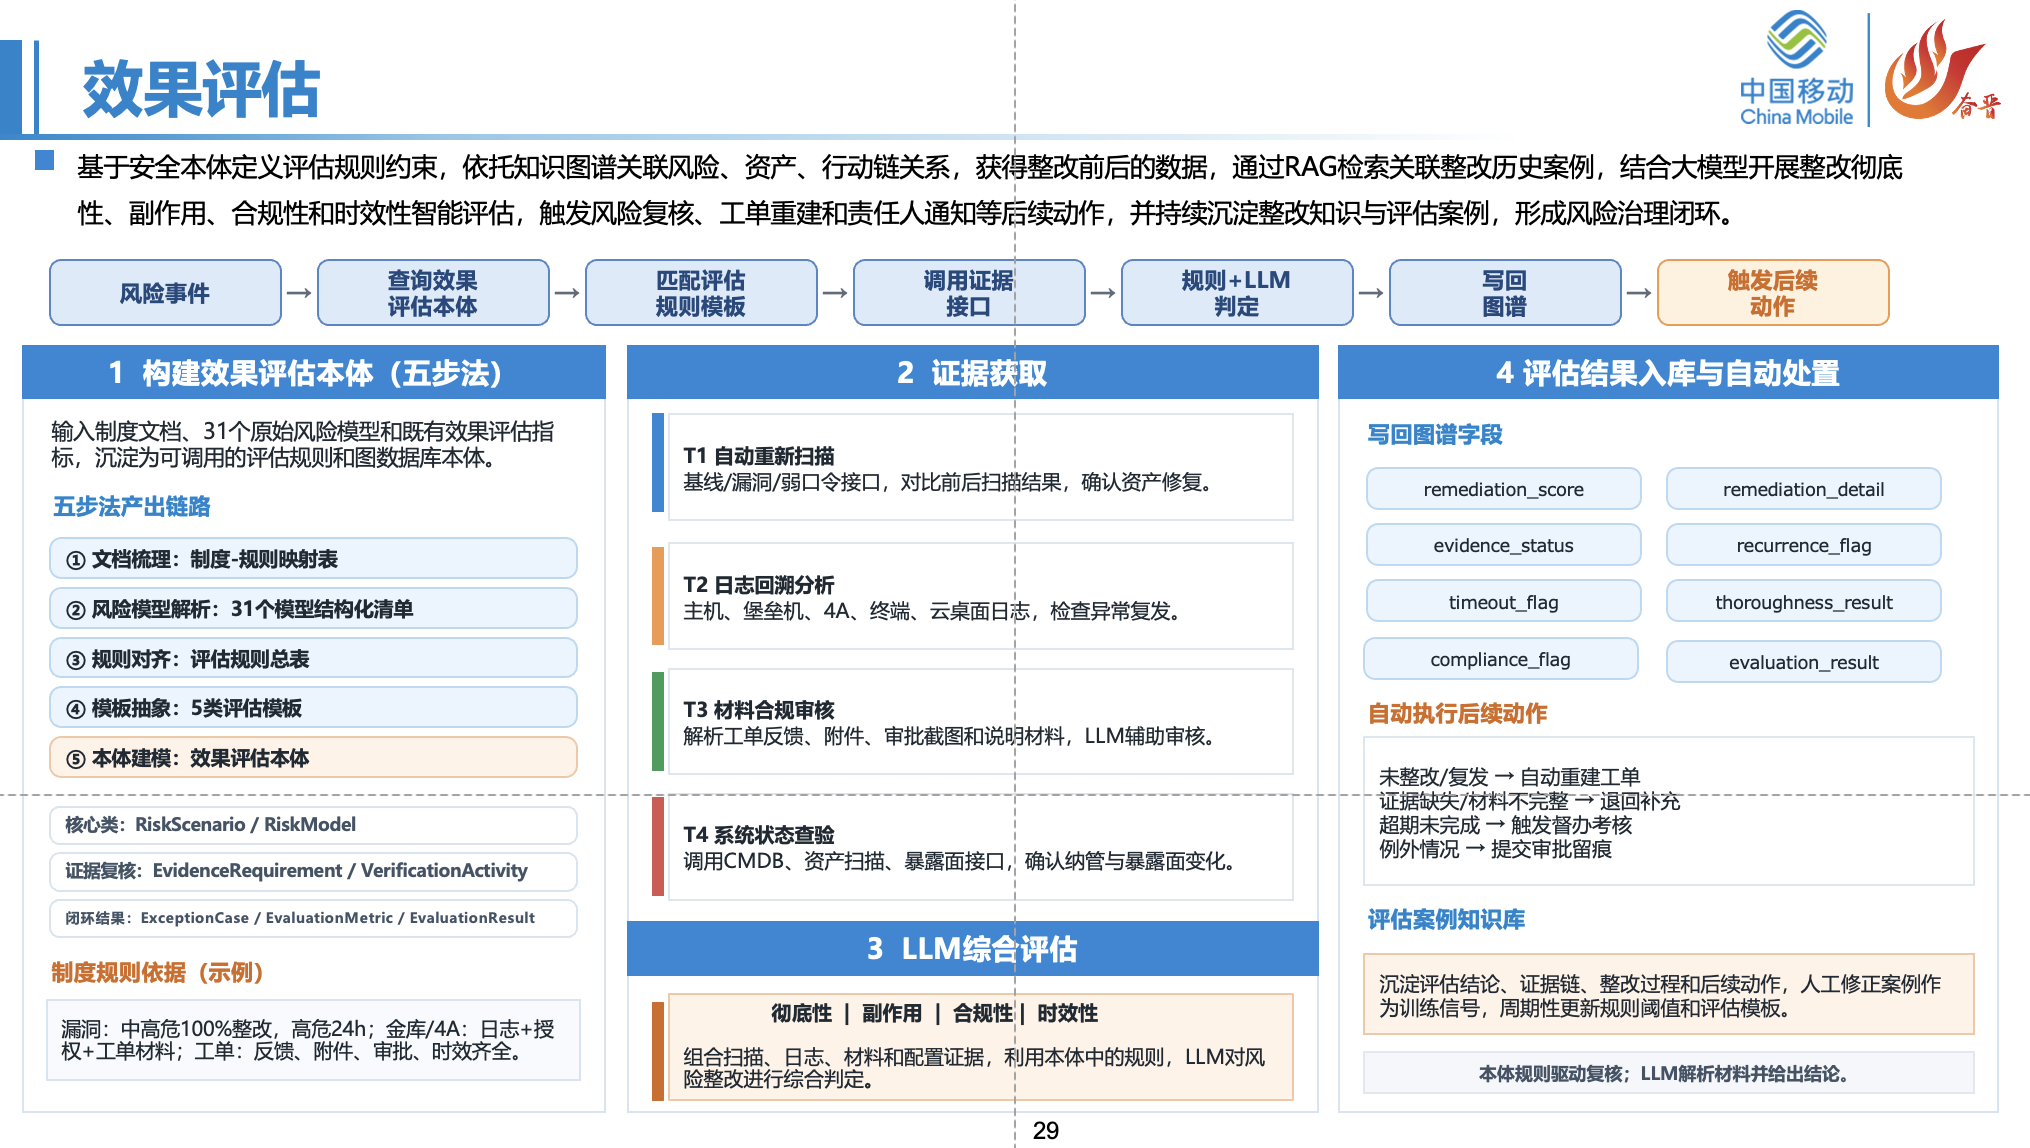Select step ③ 规则对齐：评估规则总表
Image resolution: width=2030 pixels, height=1148 pixels.
313,659
